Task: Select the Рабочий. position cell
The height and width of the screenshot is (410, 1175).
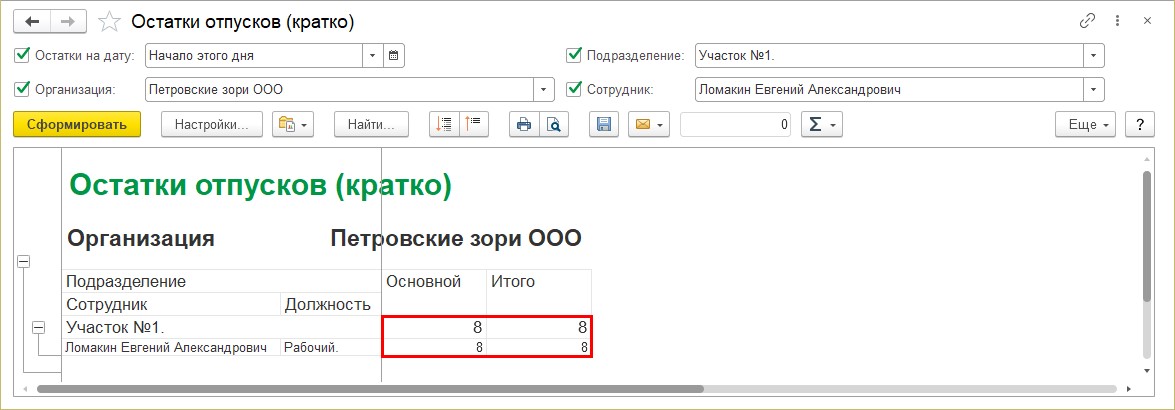Action: pyautogui.click(x=330, y=347)
